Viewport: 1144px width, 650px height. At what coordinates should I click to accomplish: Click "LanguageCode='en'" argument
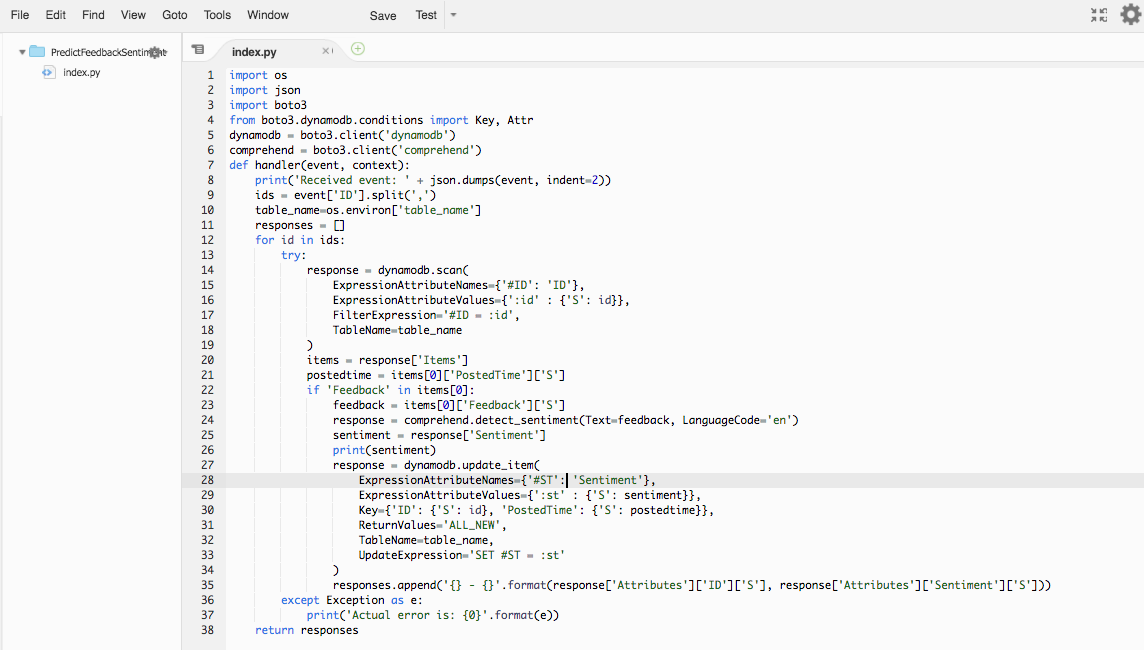[737, 420]
